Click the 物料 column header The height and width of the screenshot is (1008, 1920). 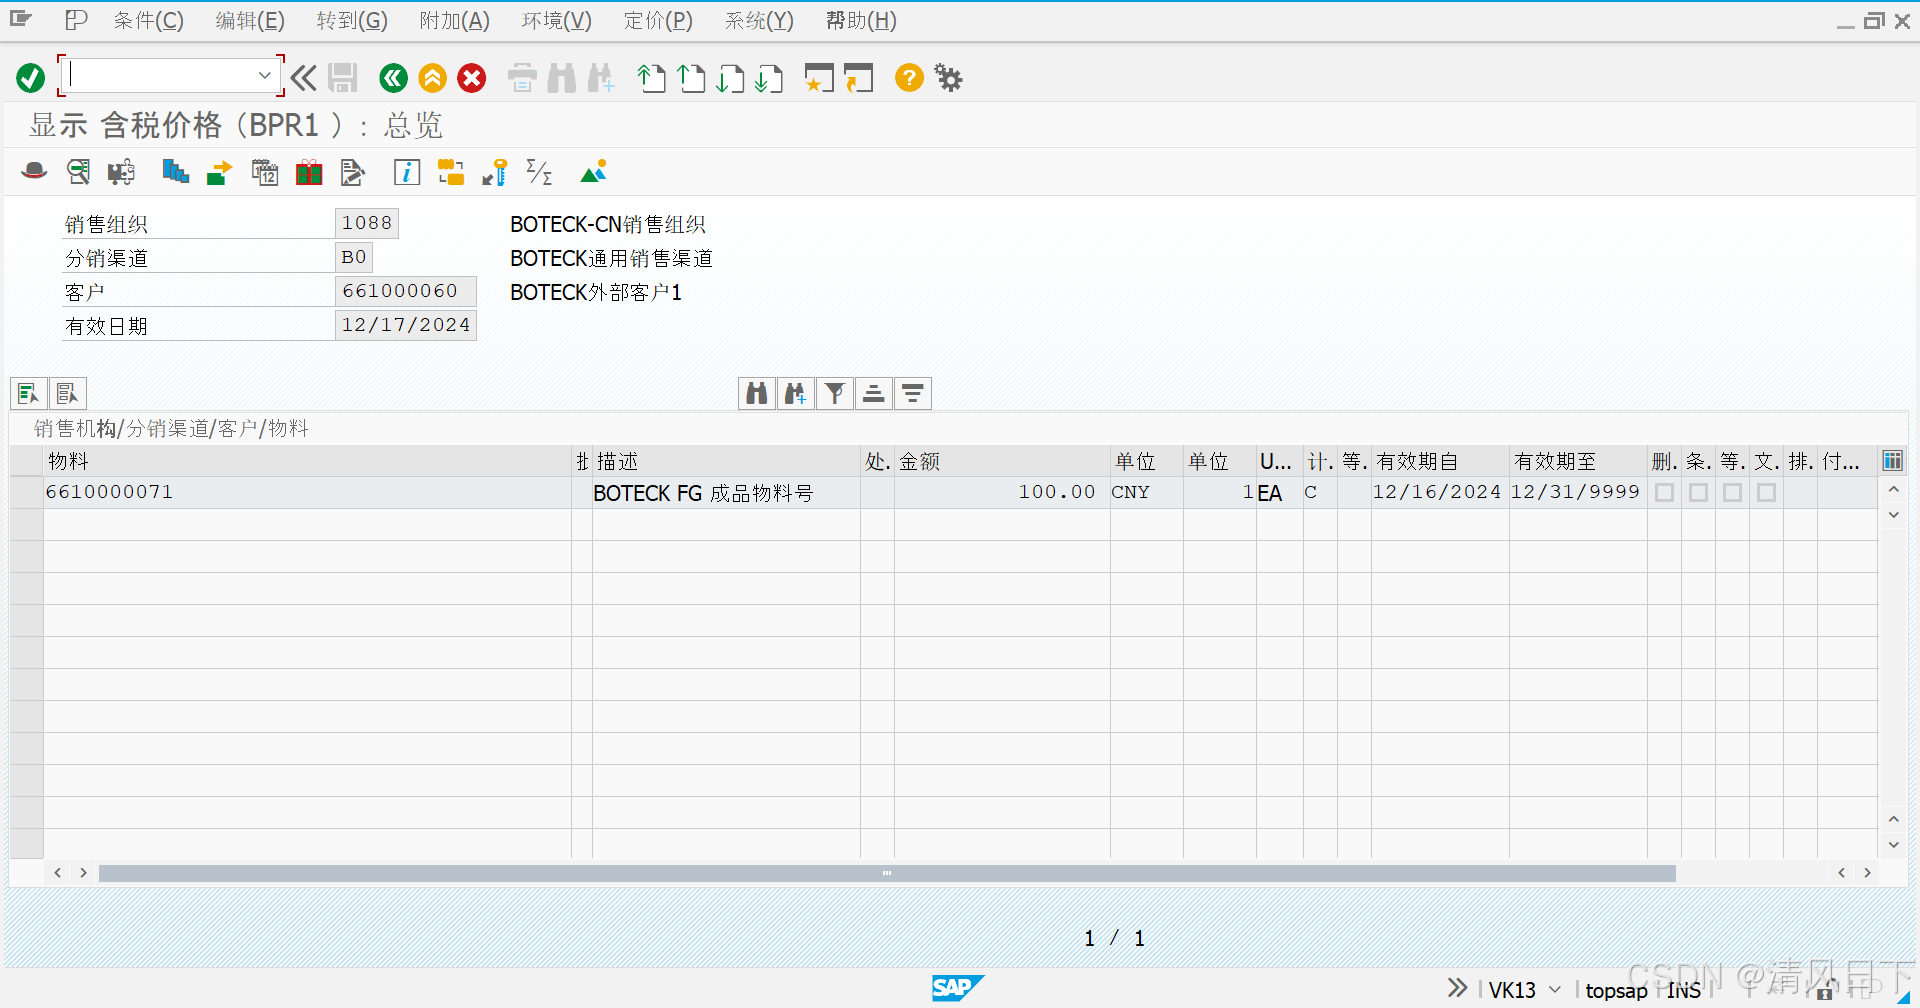click(307, 461)
